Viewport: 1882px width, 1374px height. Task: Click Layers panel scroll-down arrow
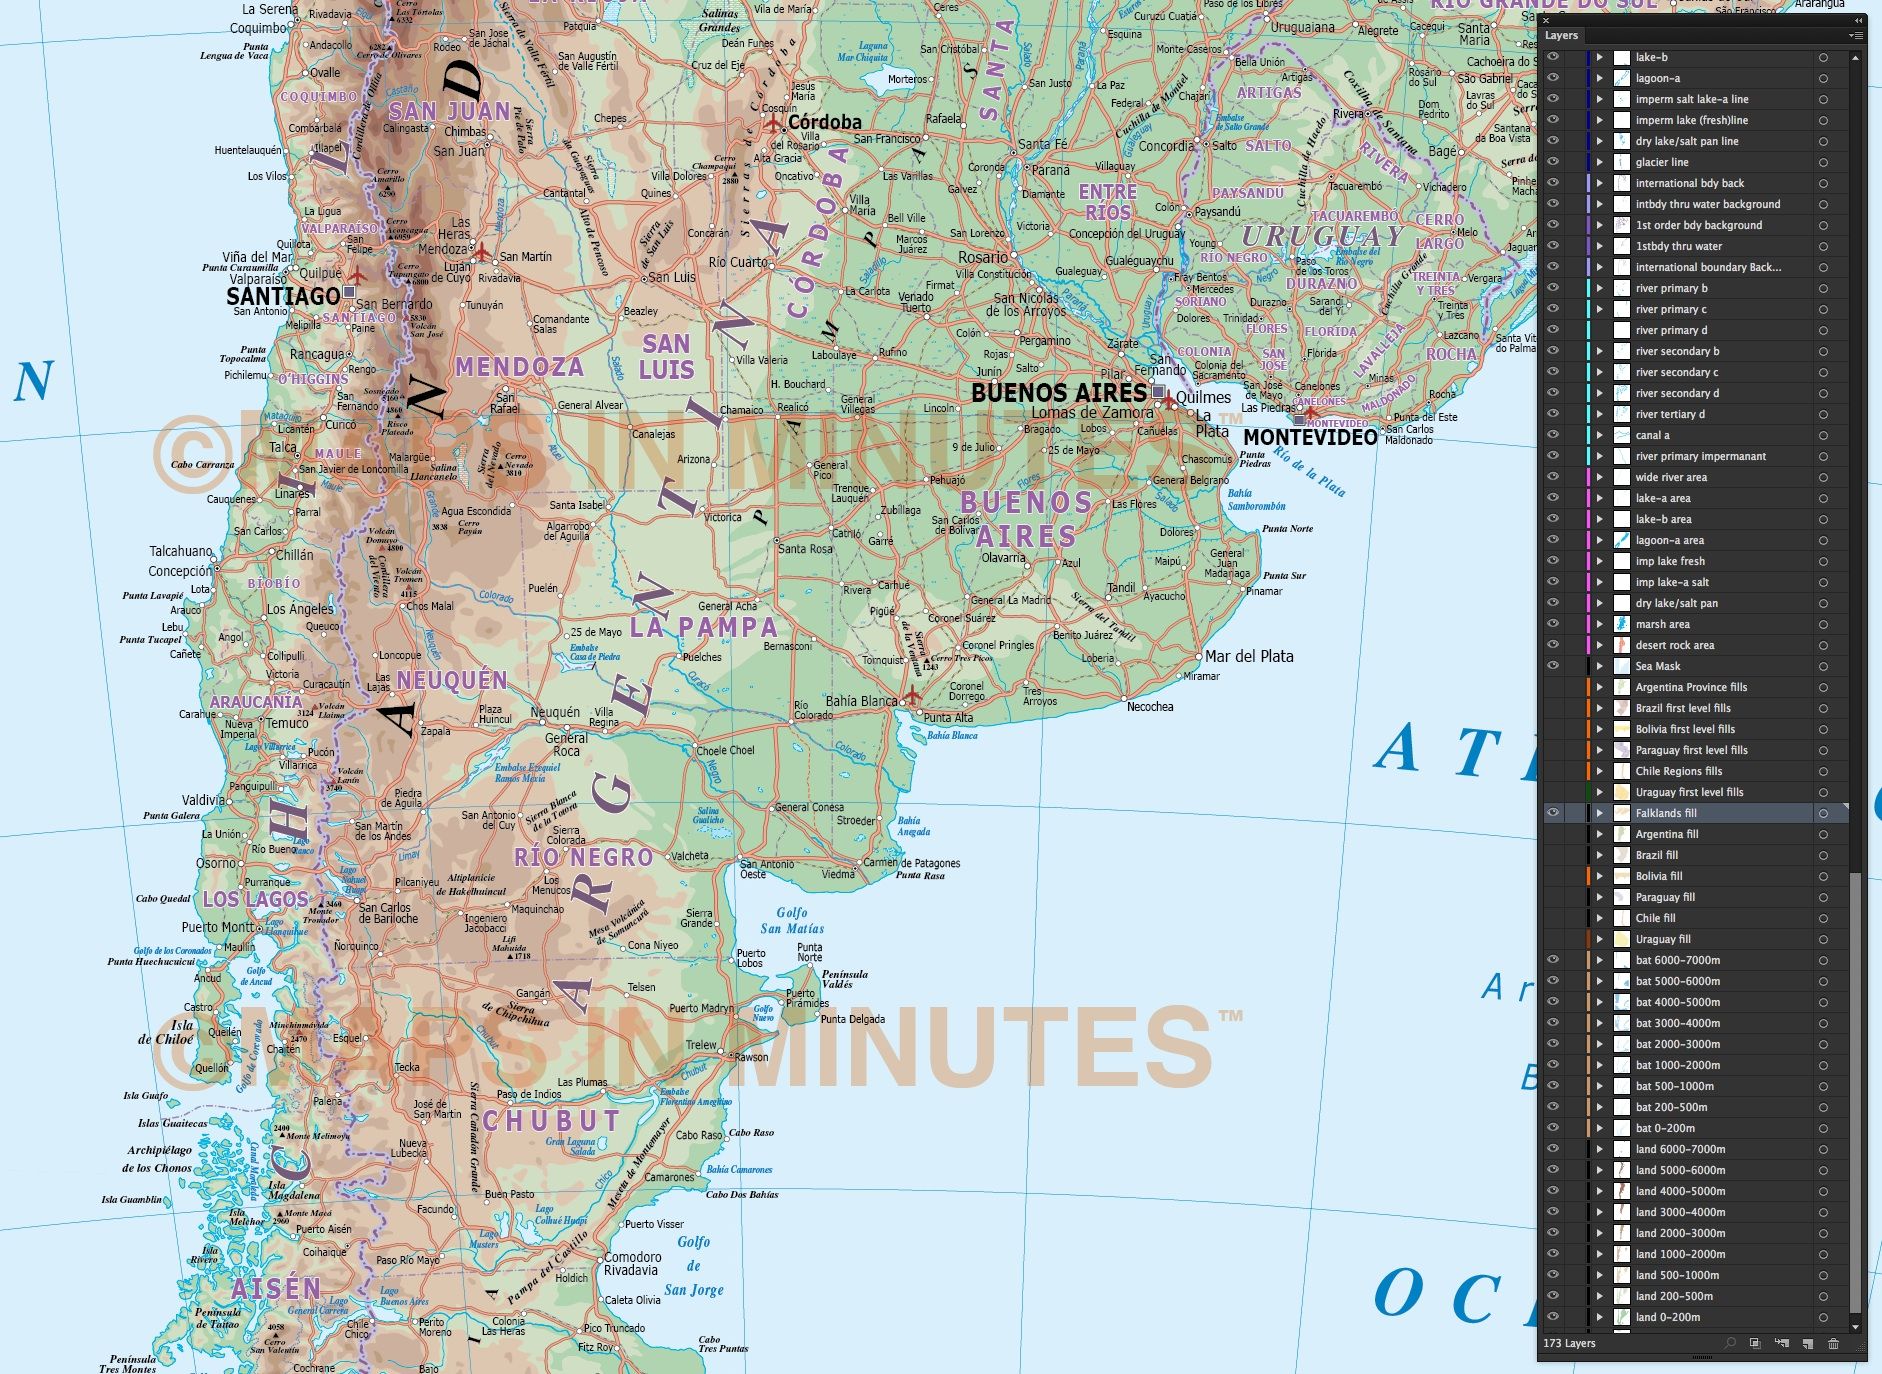point(1856,1327)
